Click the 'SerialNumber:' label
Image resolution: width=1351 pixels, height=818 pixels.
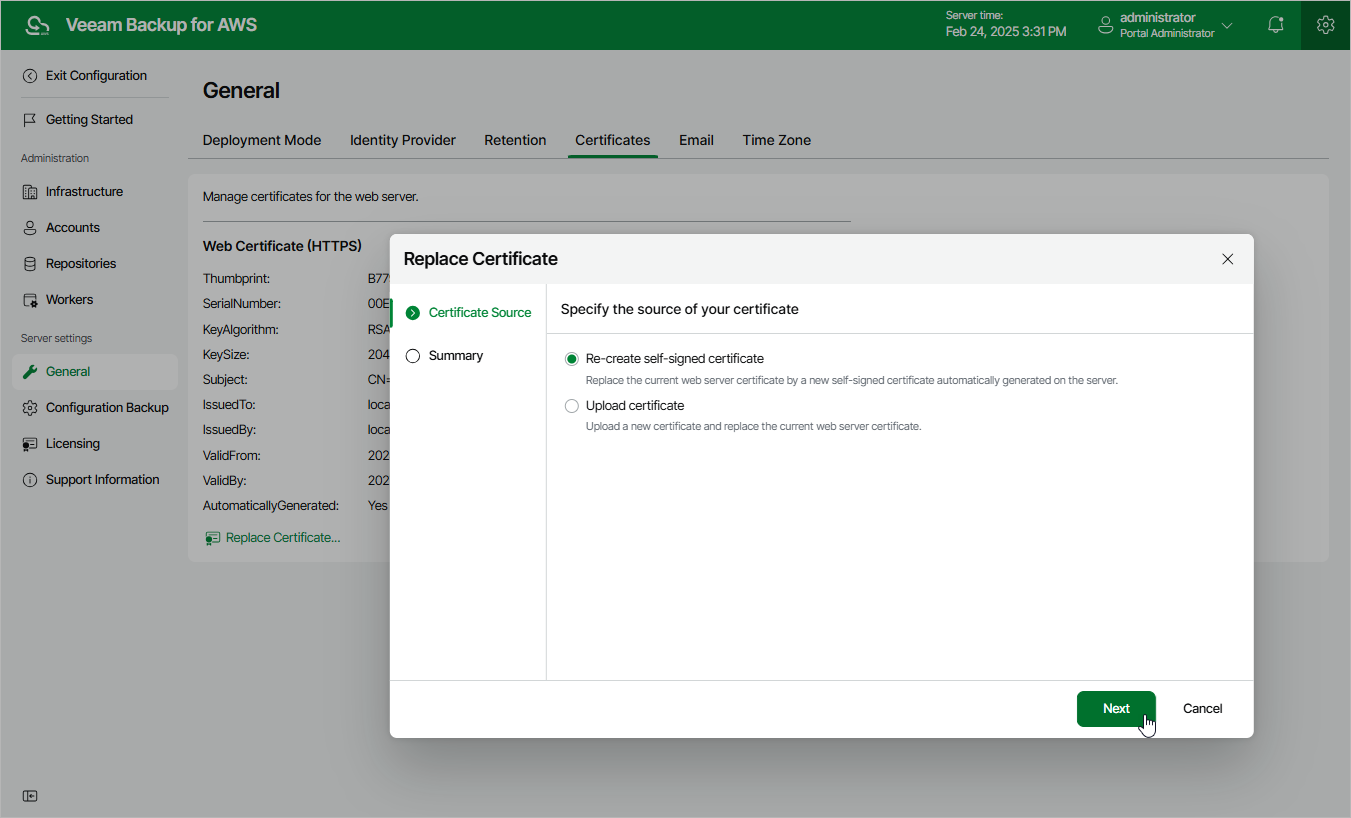coord(242,304)
